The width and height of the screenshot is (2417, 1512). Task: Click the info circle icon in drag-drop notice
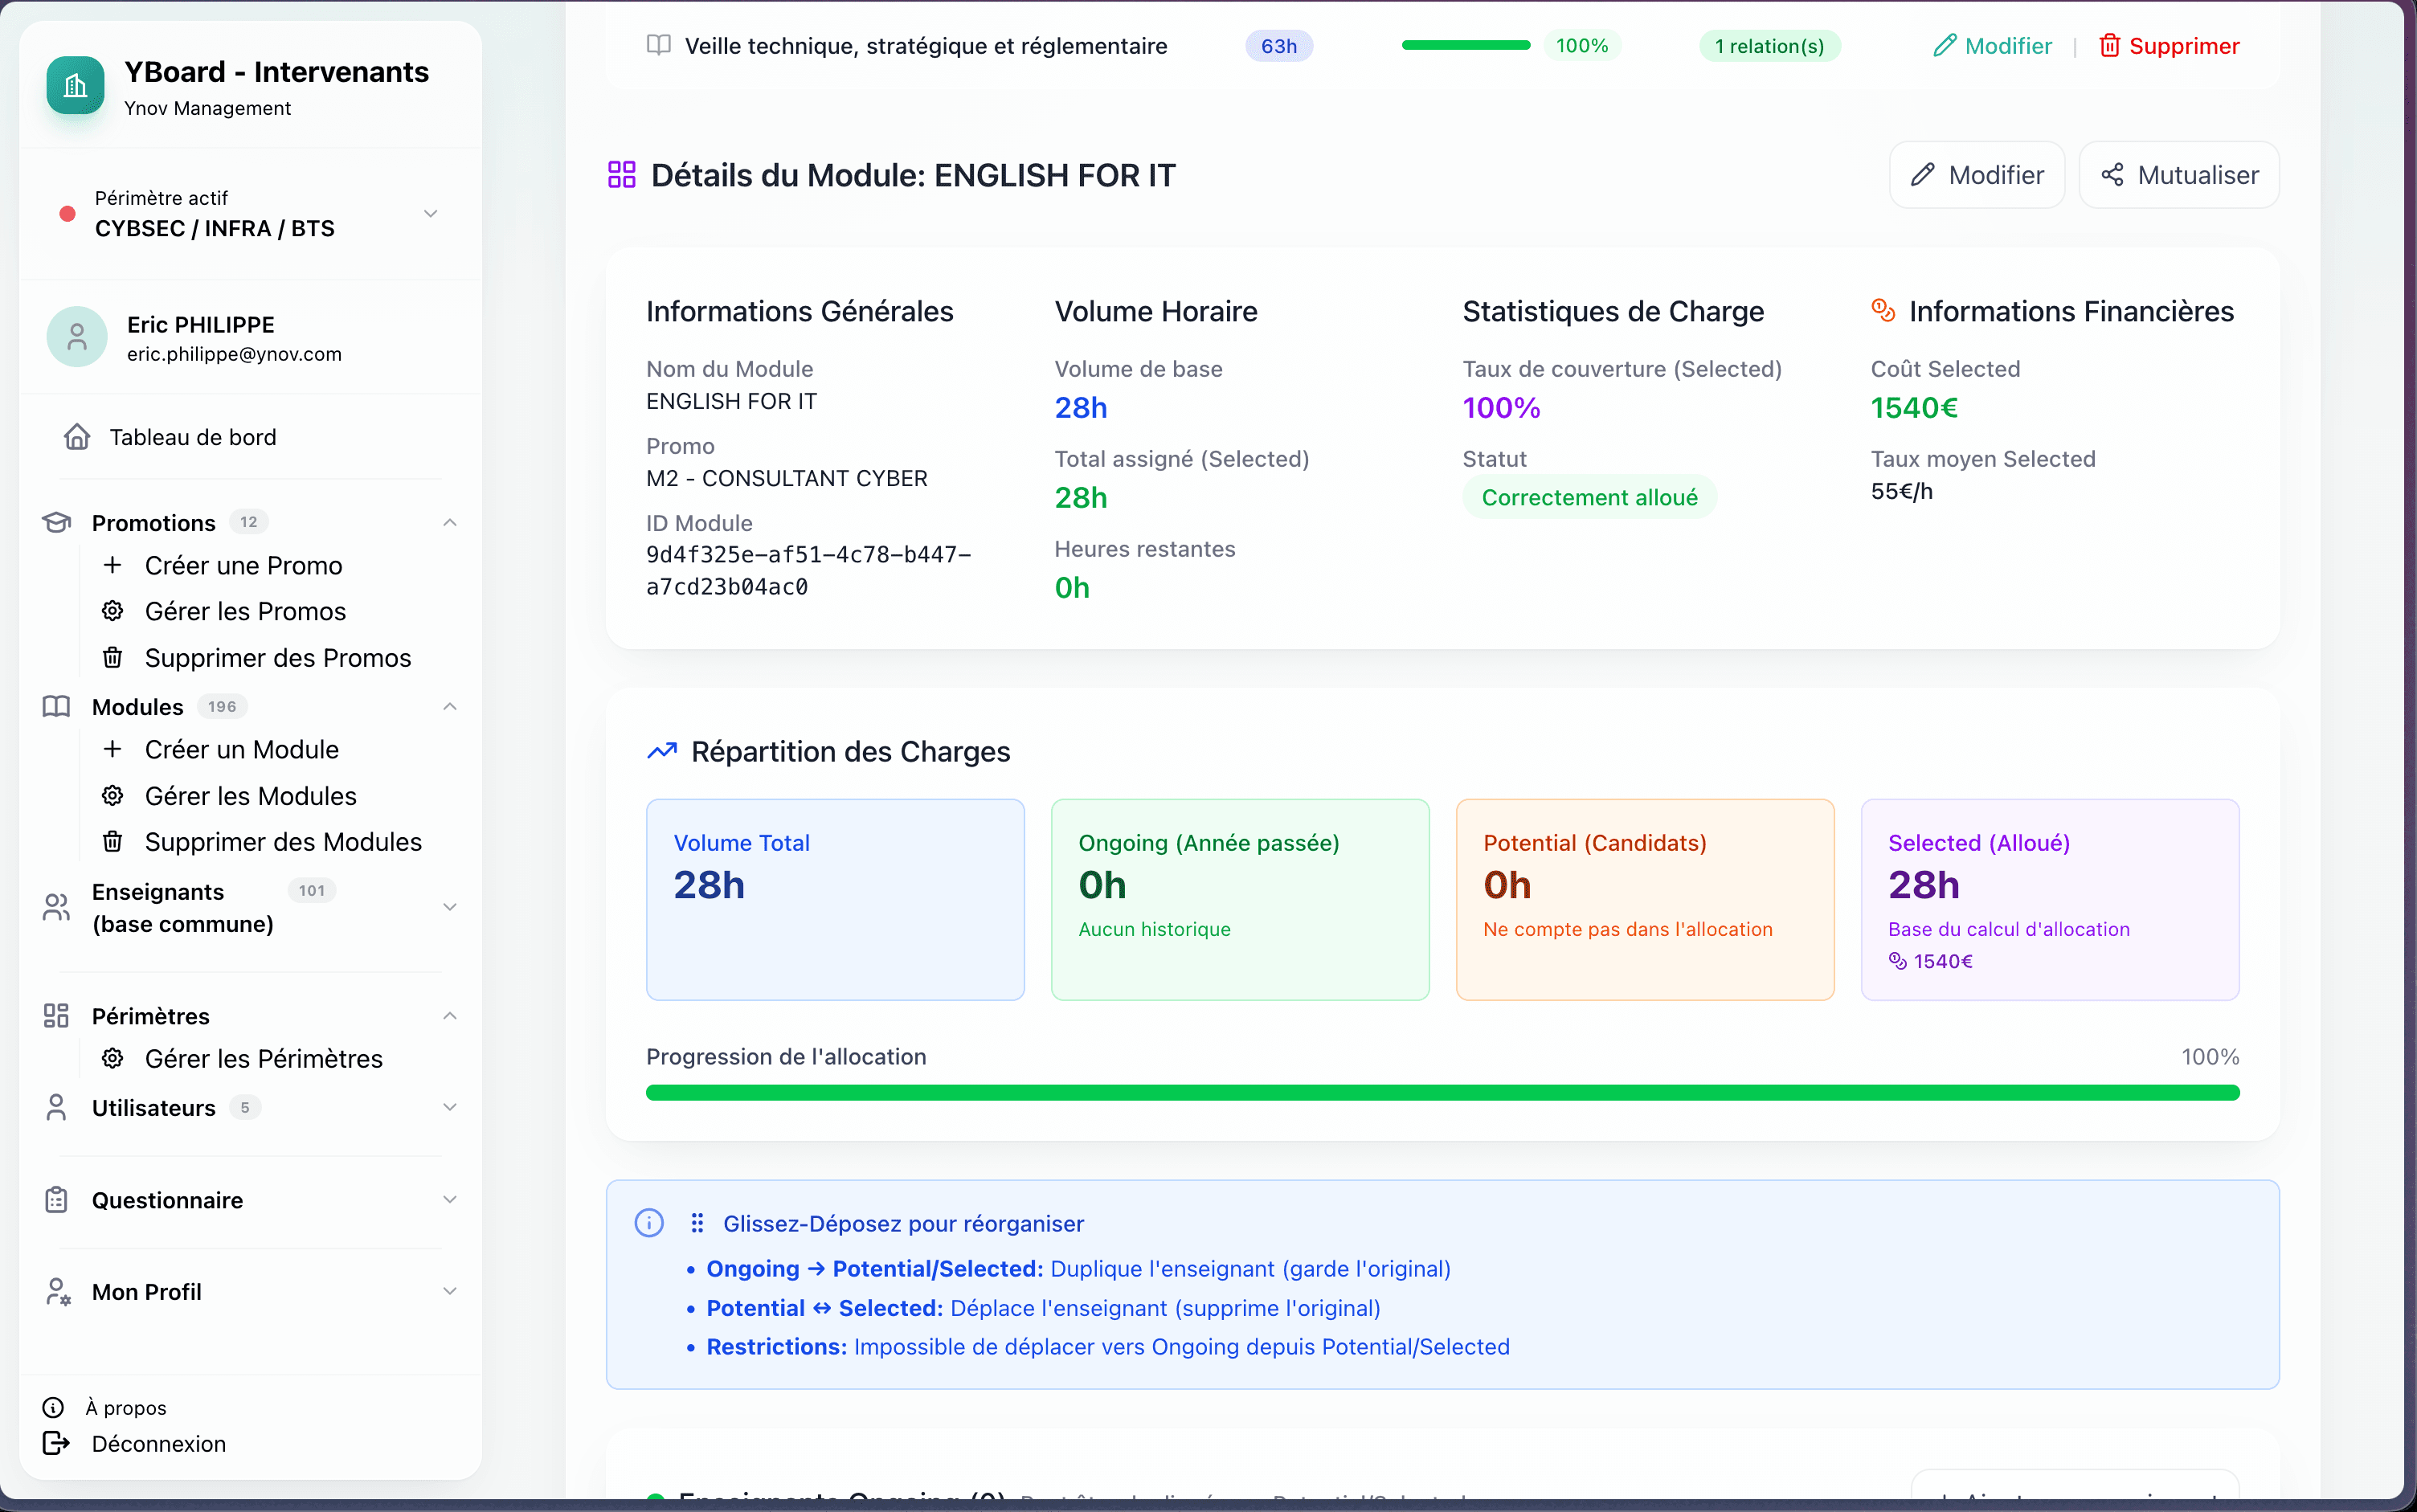coord(649,1223)
